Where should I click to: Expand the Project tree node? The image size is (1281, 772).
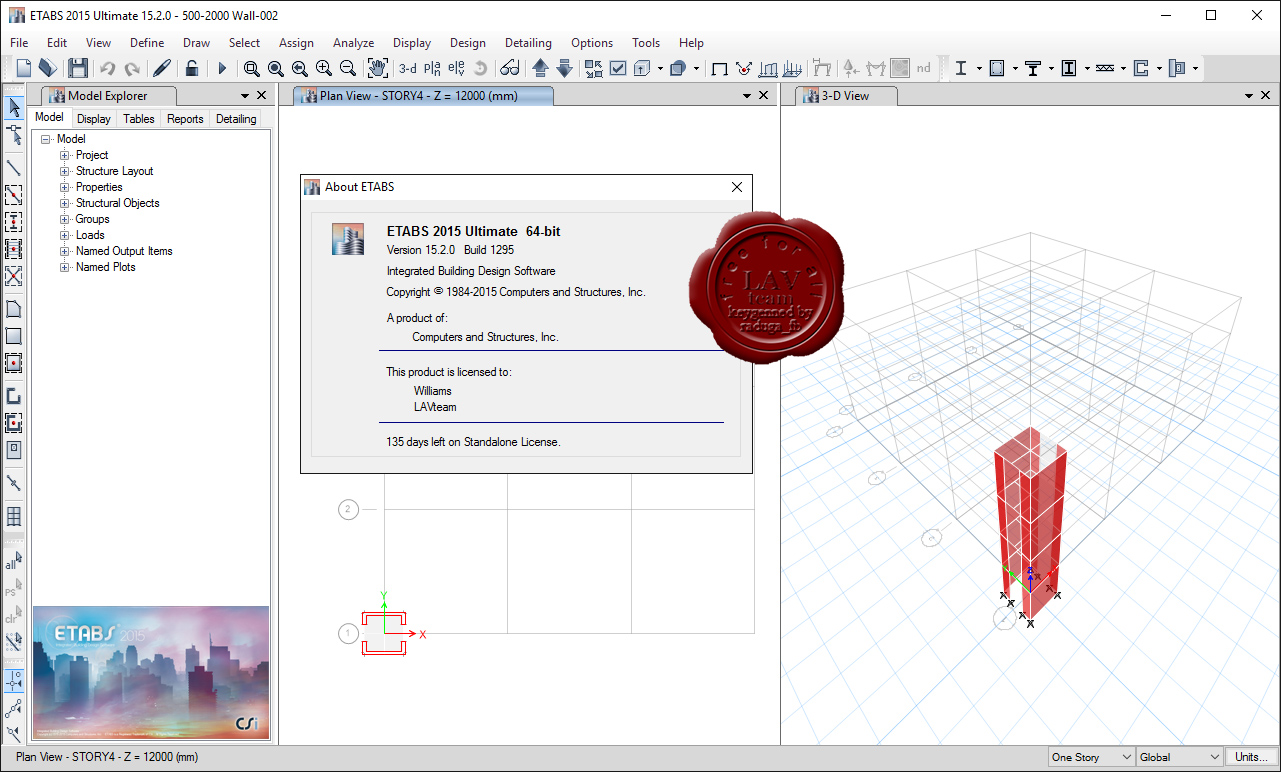pyautogui.click(x=65, y=155)
